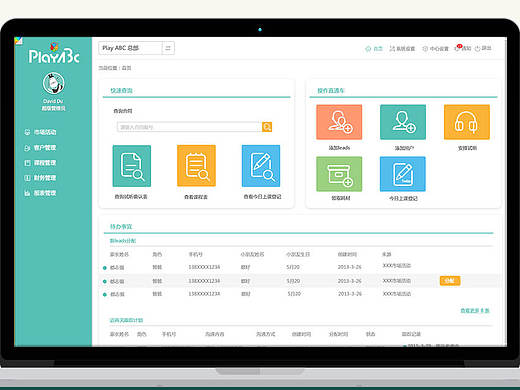Open 客户管理 (customer management) in the sidebar
The width and height of the screenshot is (520, 390).
pos(40,148)
